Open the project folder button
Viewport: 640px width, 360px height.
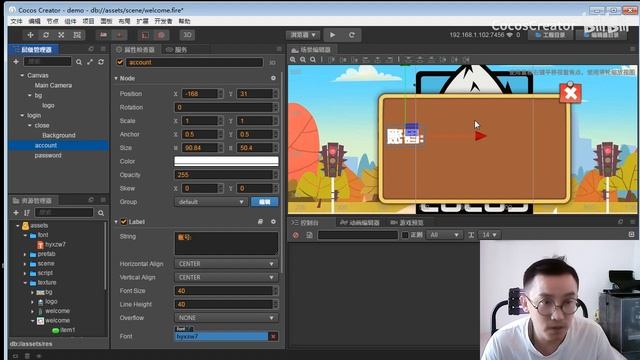click(550, 35)
